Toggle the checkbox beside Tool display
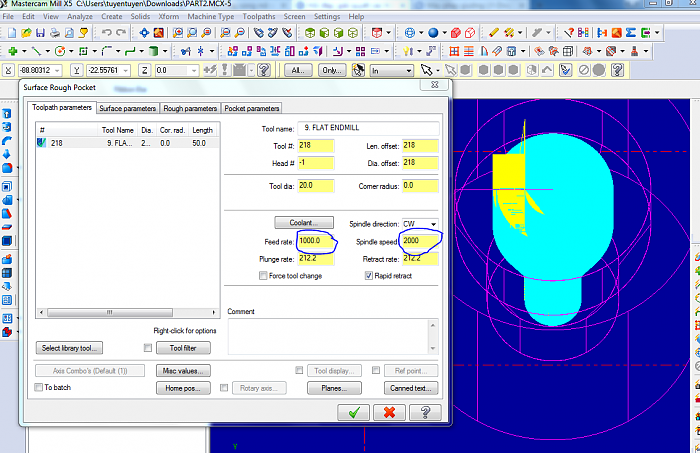 [x=299, y=370]
